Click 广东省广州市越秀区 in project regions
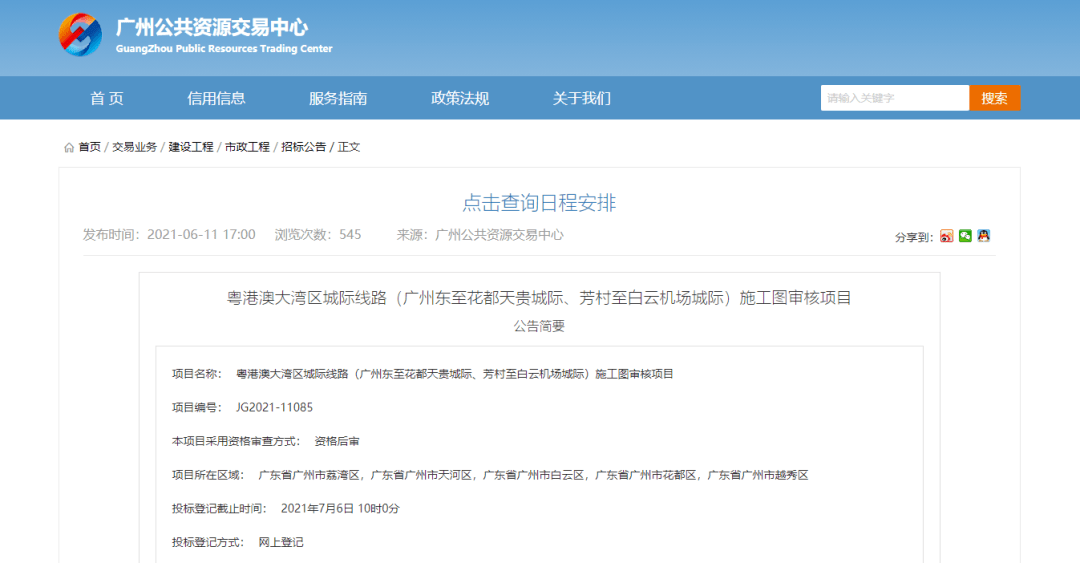 [758, 475]
